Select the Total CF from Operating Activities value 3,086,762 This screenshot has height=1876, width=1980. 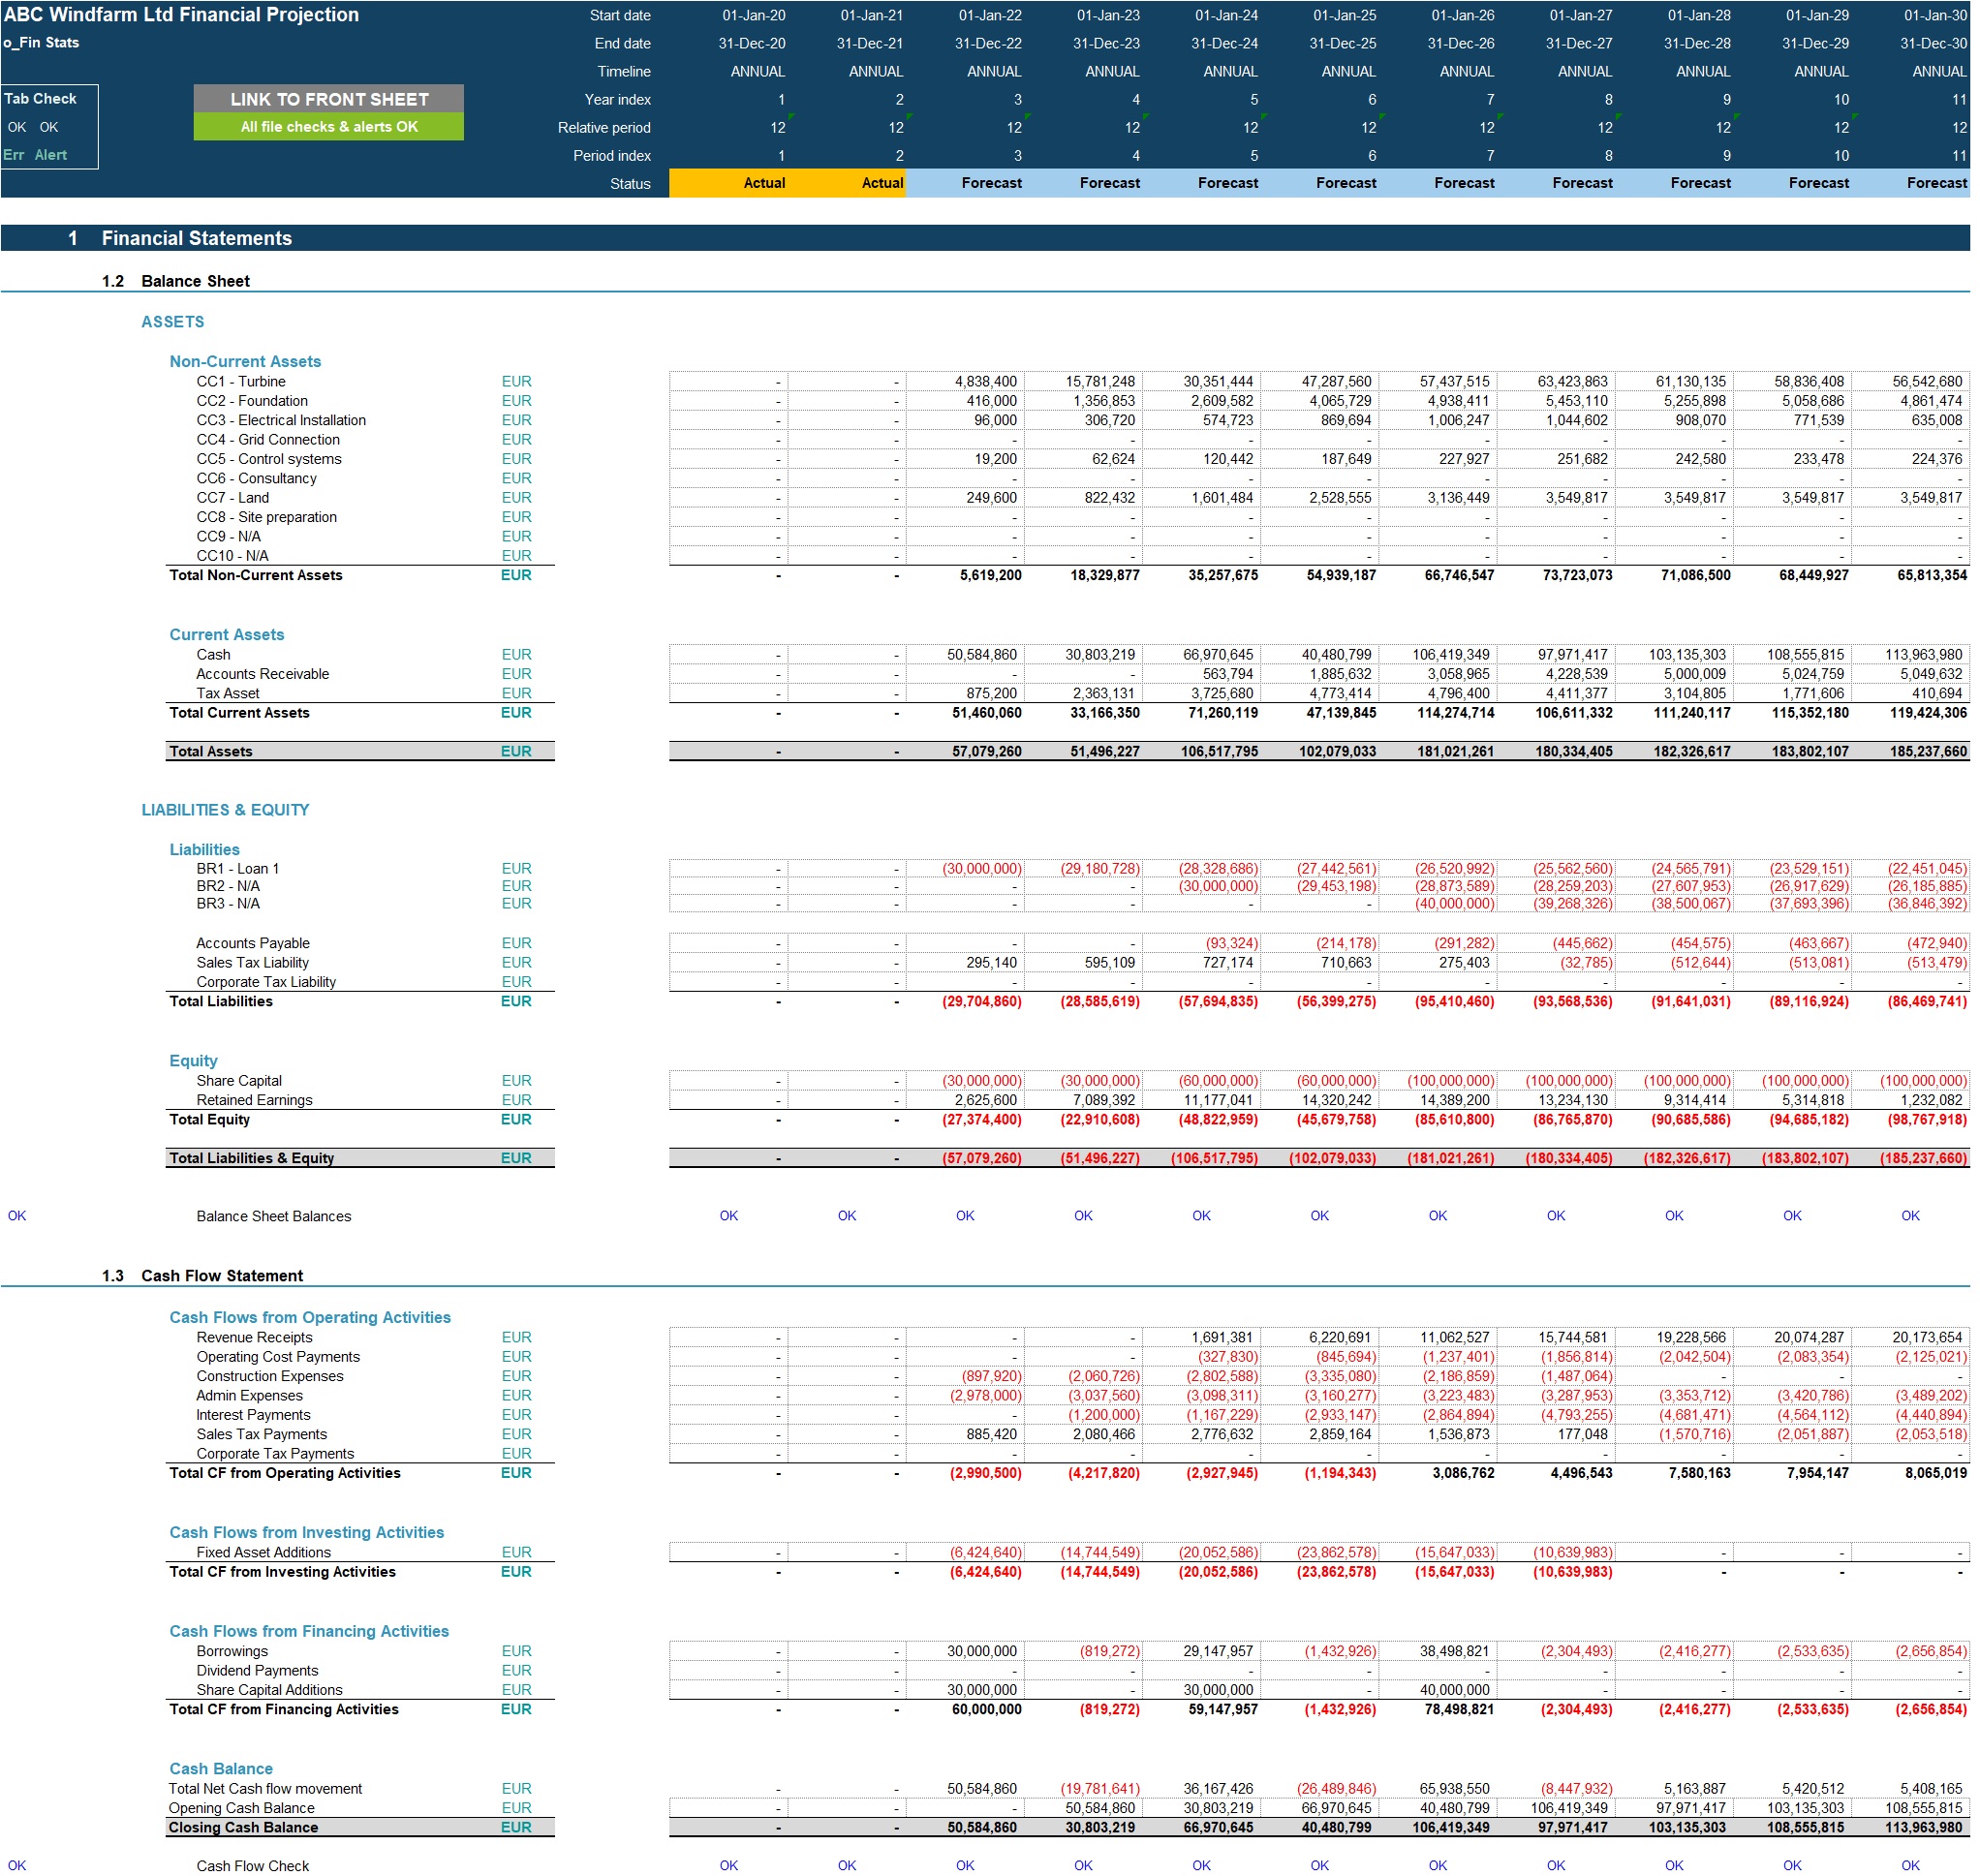[x=1464, y=1474]
